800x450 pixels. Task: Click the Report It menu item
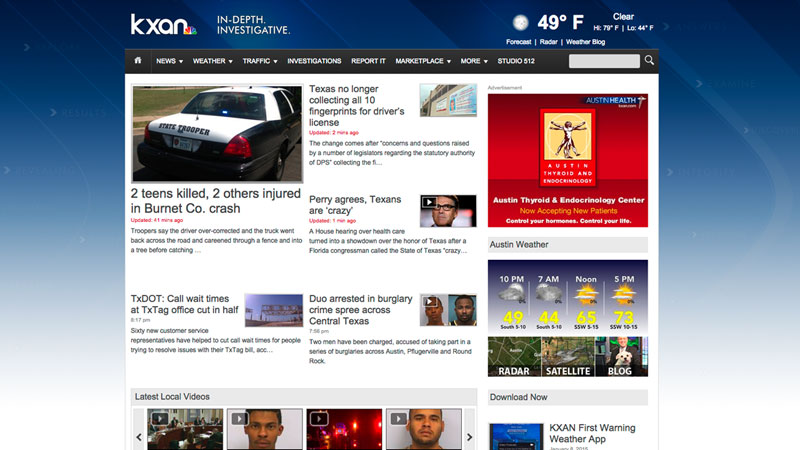coord(368,61)
